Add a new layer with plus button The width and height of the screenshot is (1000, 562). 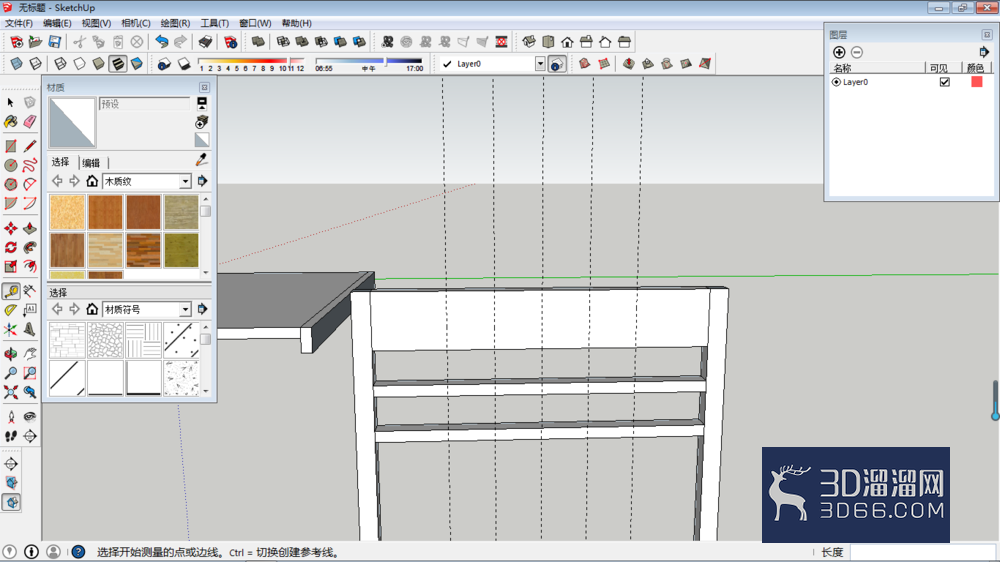click(x=839, y=52)
